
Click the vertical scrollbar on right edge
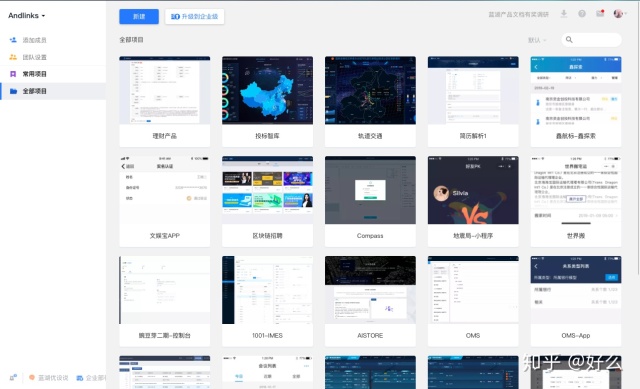coord(638,139)
